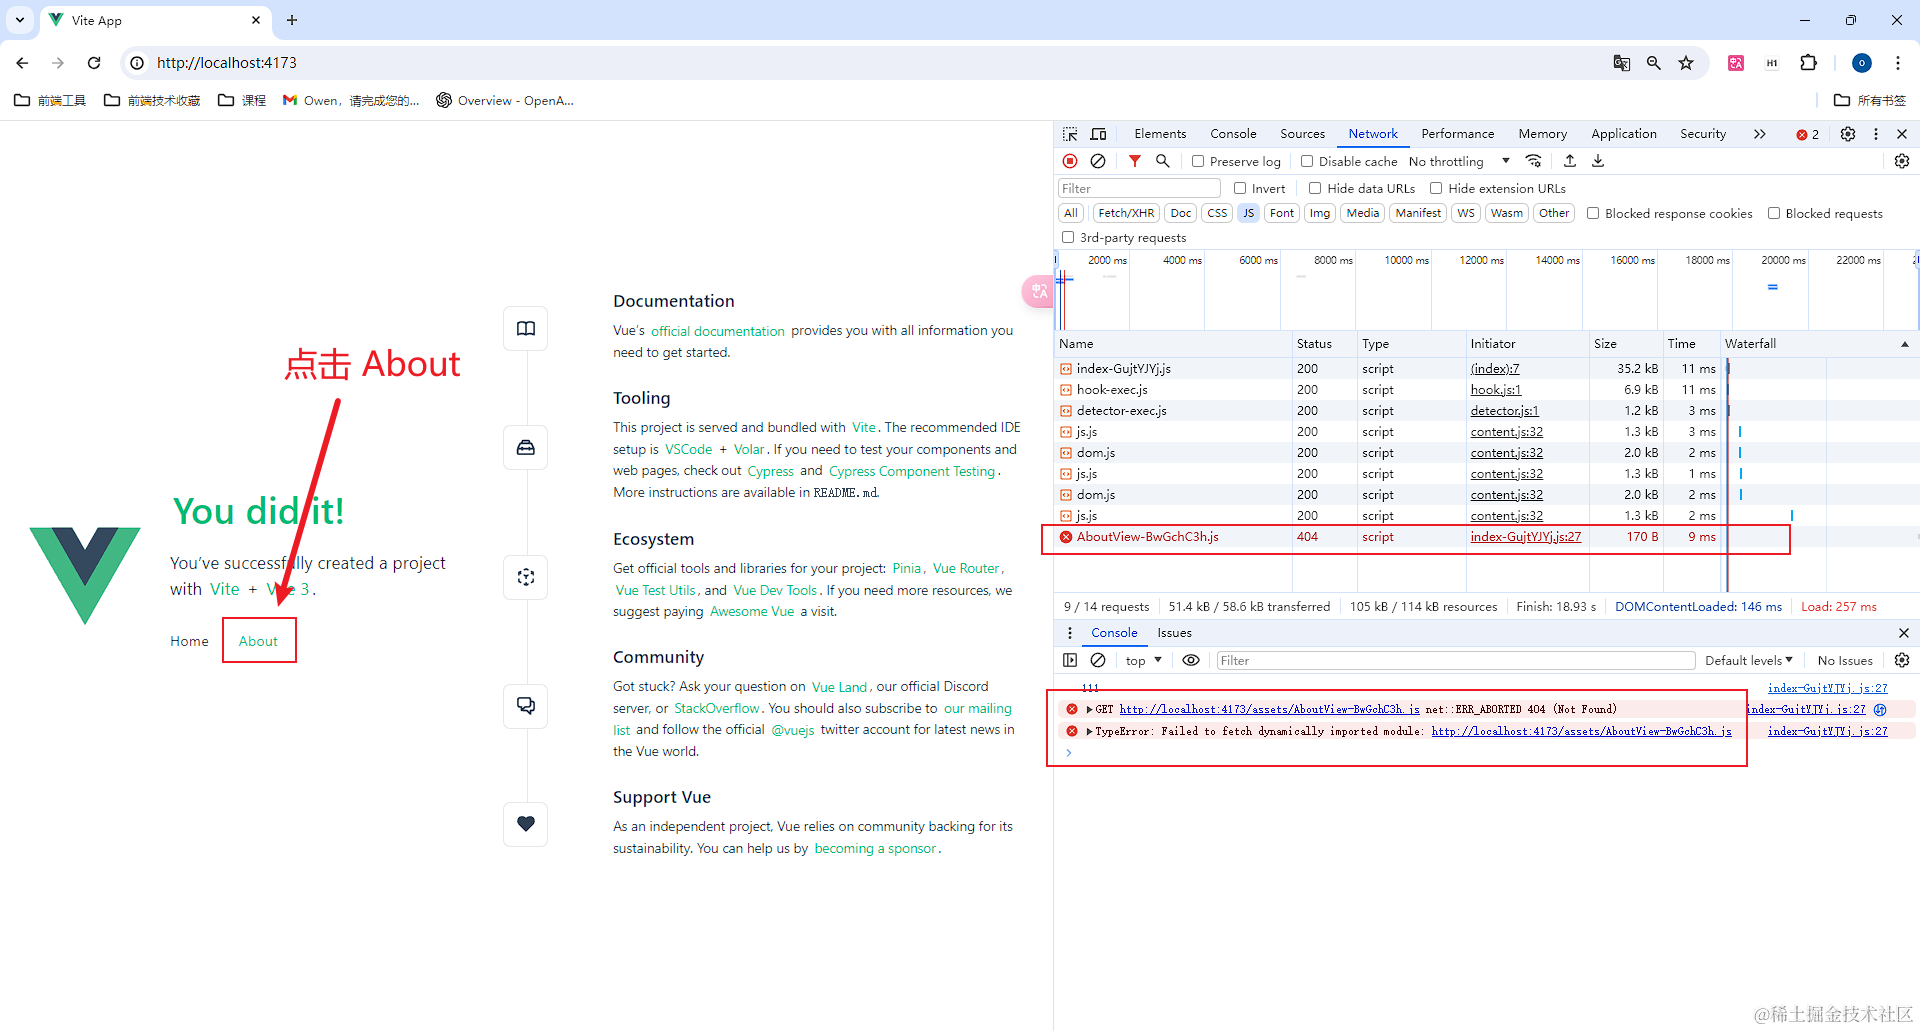Toggle the device toolbar icon
Screen dimensions: 1920x1031
point(1098,134)
